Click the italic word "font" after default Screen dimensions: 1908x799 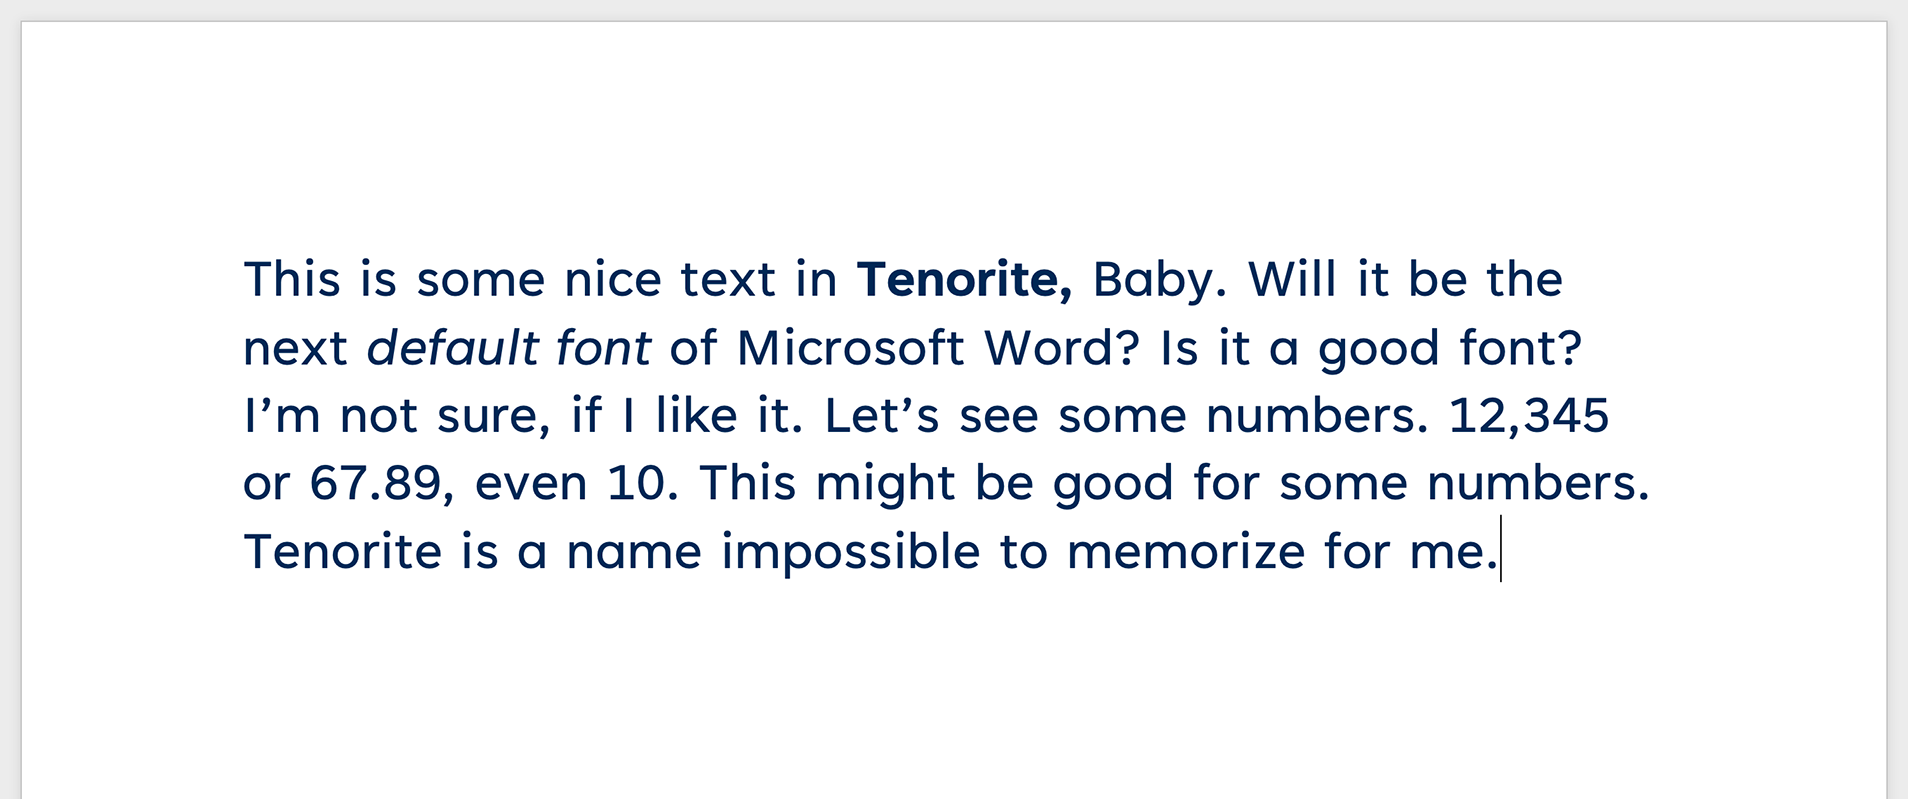pos(604,348)
